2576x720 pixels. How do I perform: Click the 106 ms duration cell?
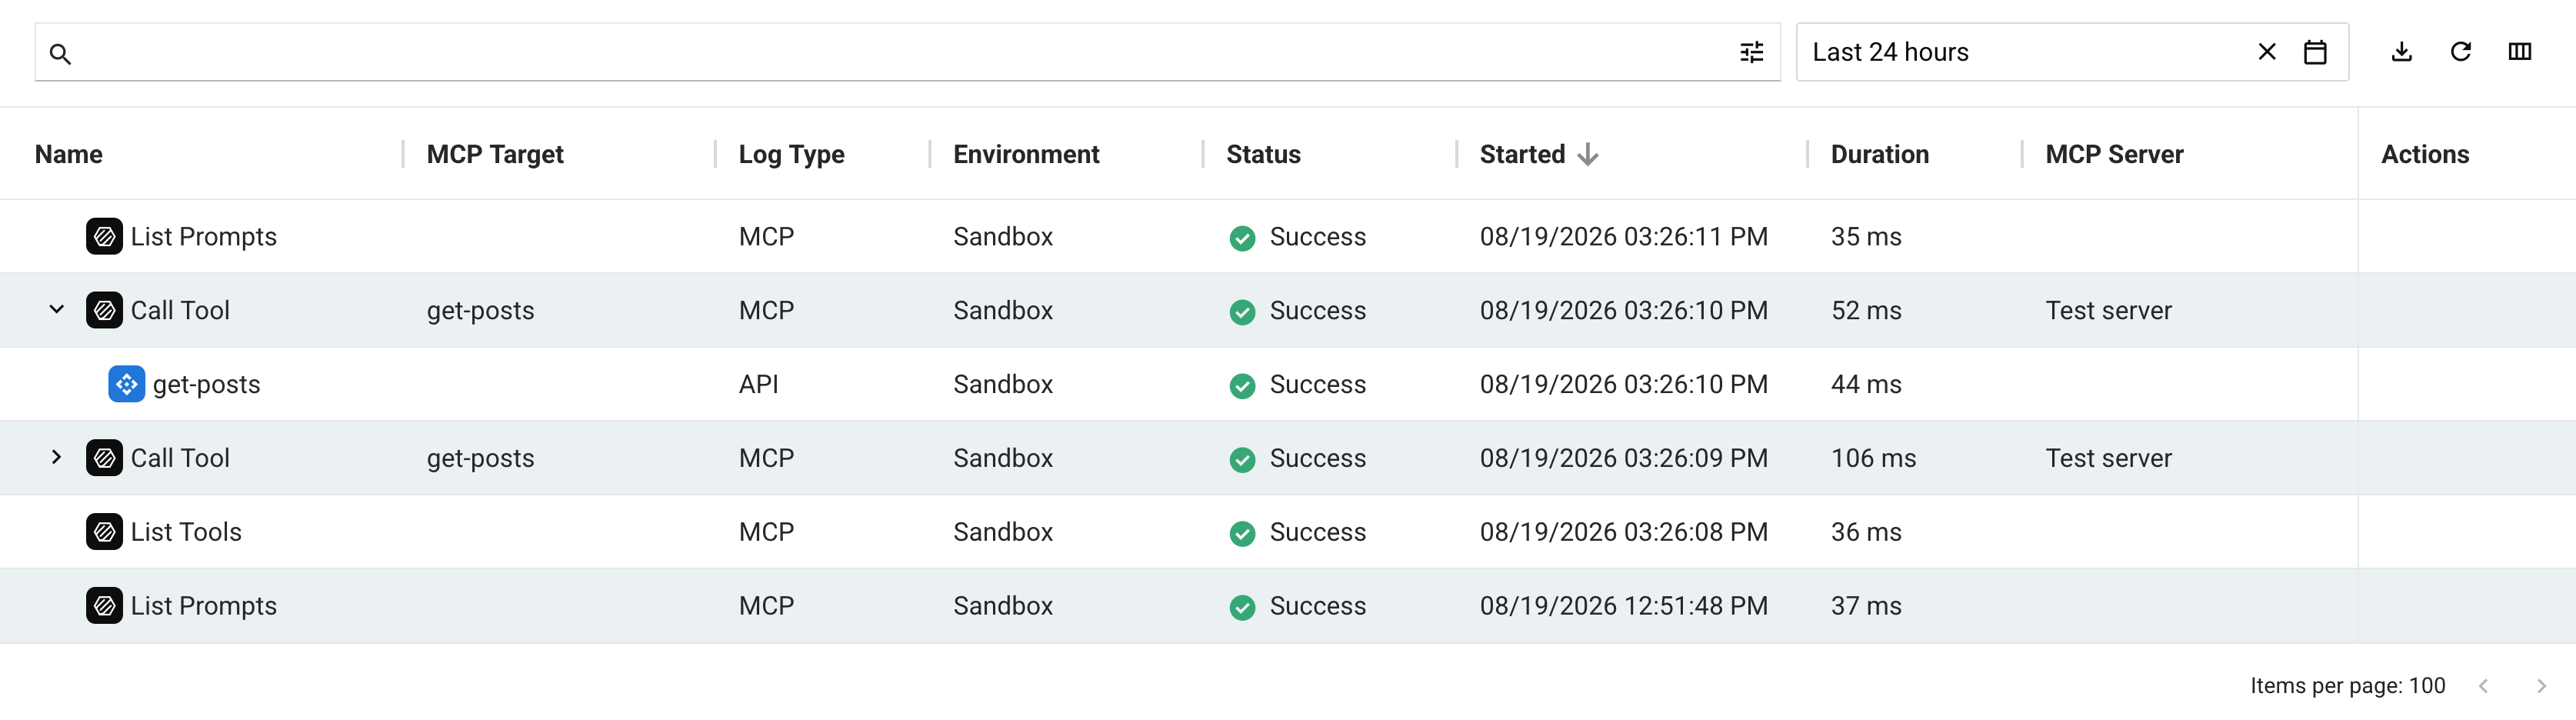point(1873,458)
